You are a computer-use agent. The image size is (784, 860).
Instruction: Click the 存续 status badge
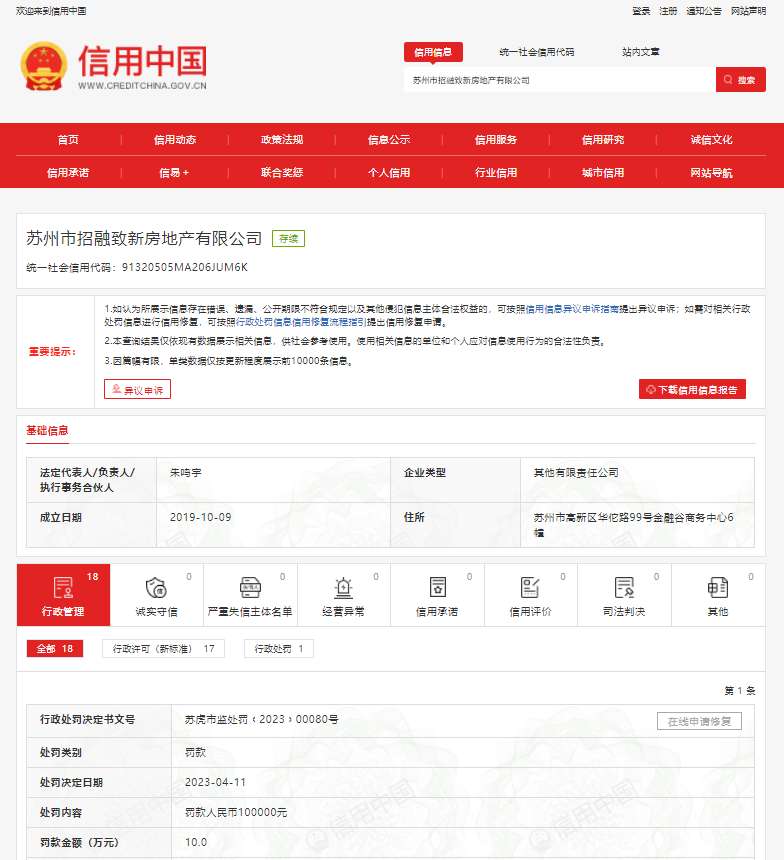pos(289,239)
